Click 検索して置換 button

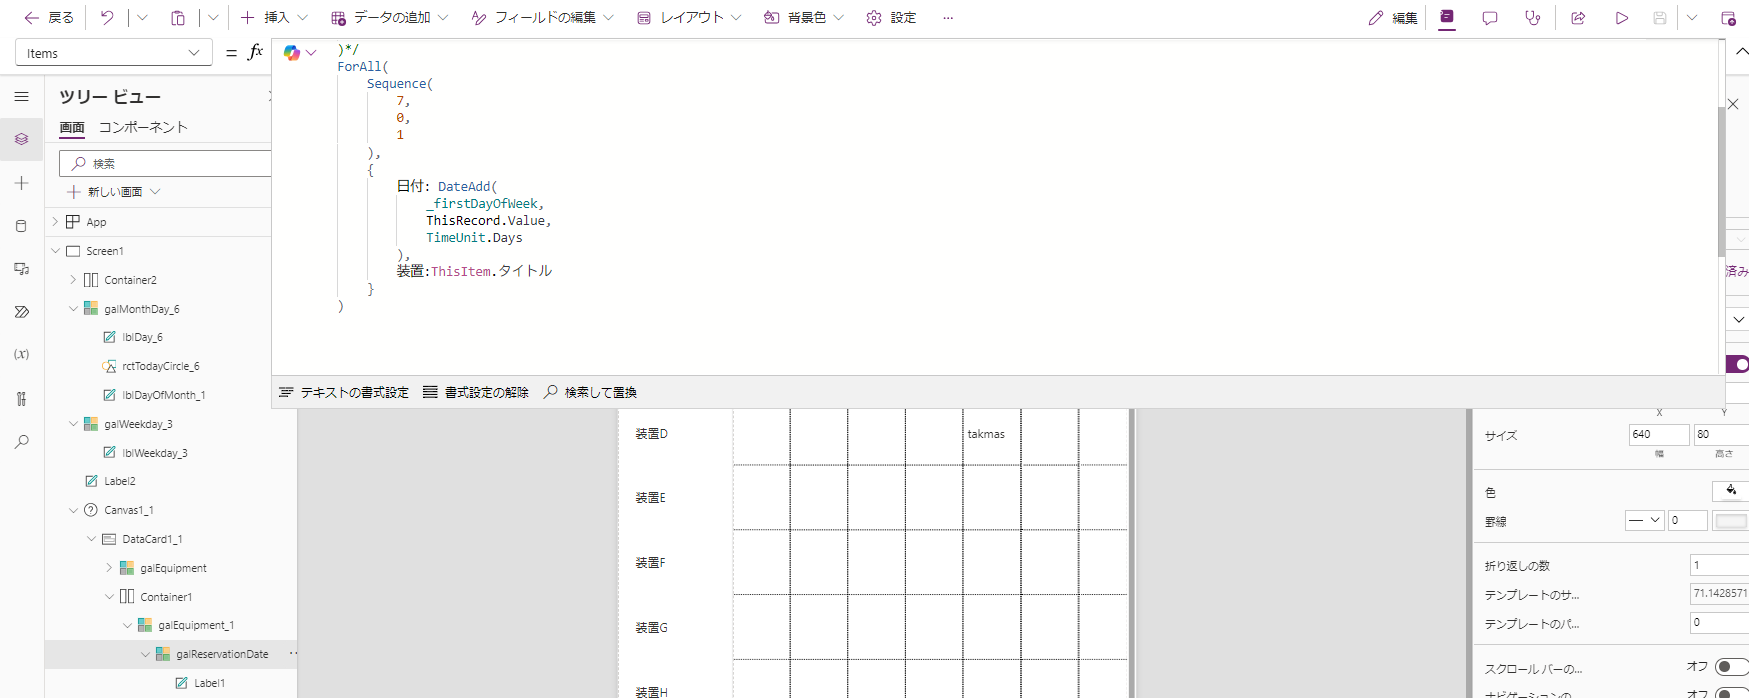(x=590, y=392)
